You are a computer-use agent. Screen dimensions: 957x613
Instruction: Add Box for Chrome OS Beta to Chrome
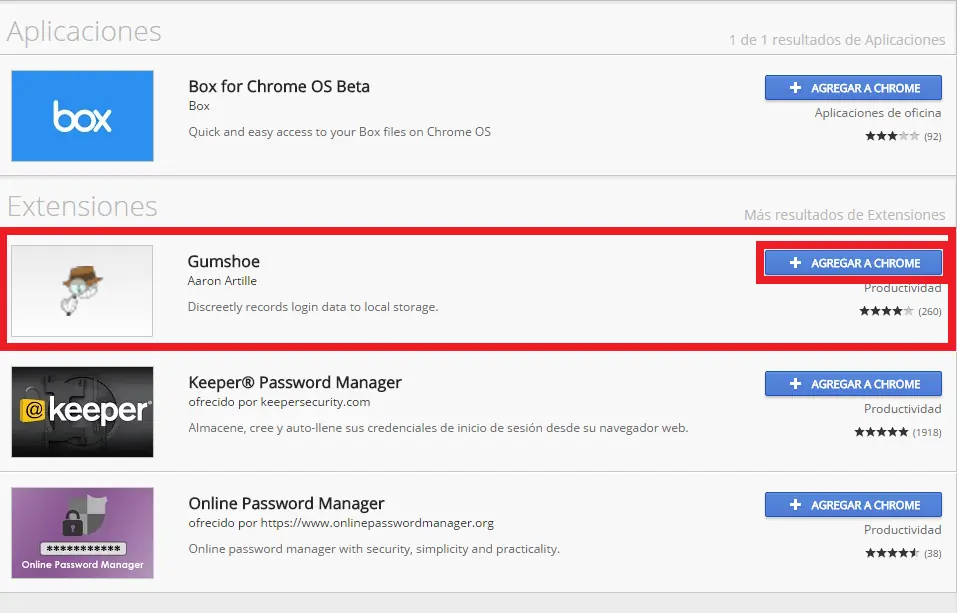coord(853,88)
